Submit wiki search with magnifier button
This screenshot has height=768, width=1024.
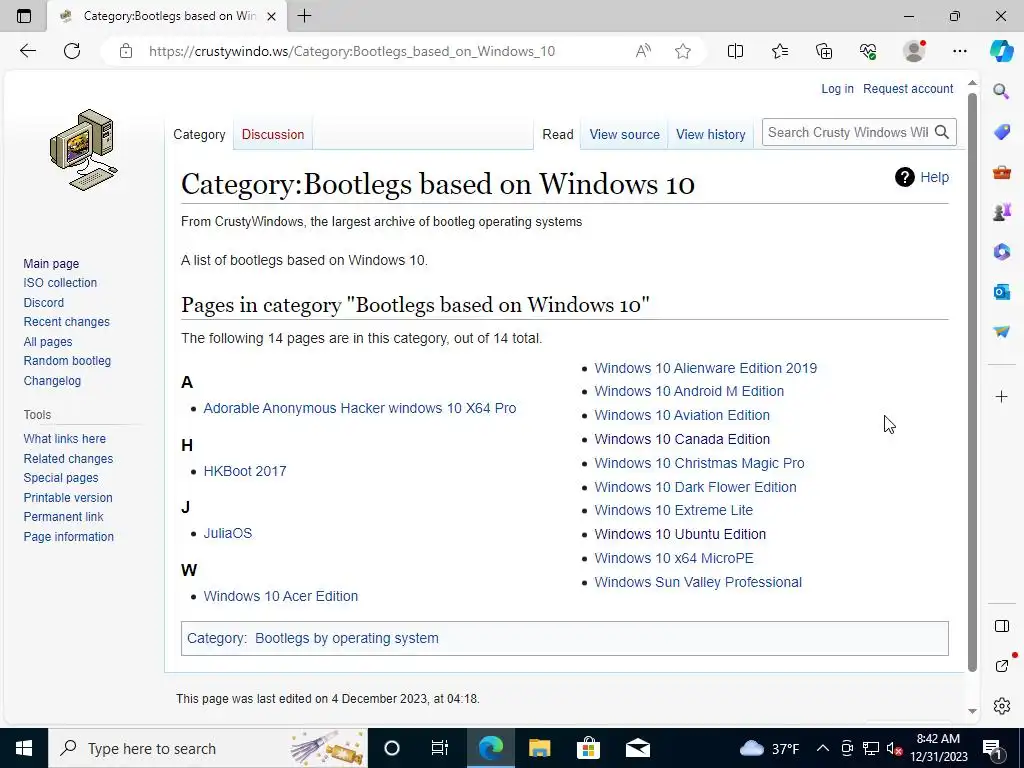click(942, 132)
